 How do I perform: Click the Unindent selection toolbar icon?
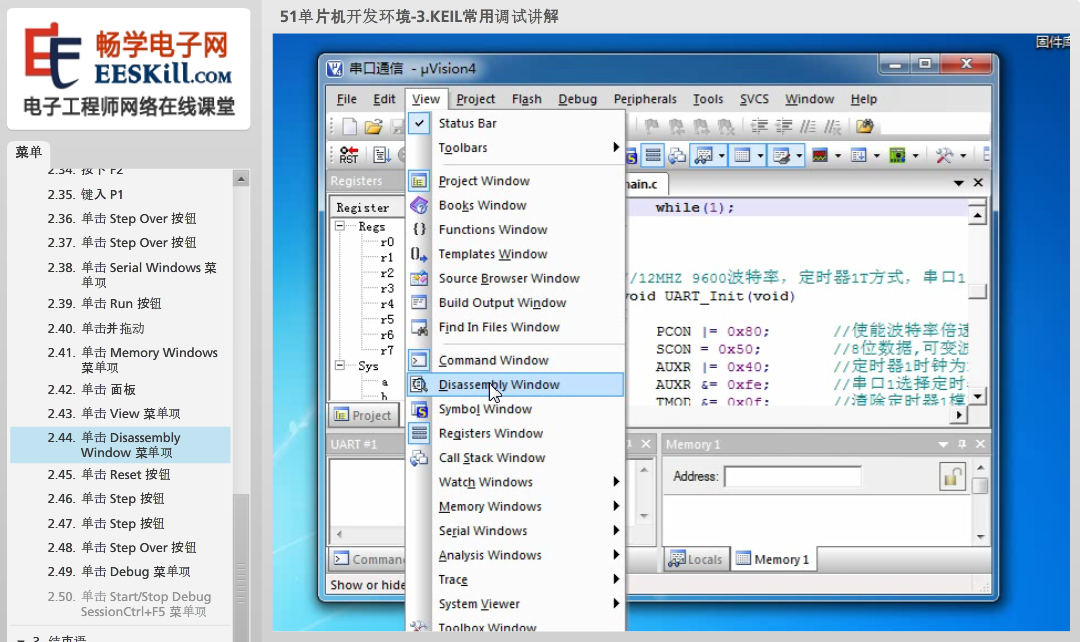(783, 126)
